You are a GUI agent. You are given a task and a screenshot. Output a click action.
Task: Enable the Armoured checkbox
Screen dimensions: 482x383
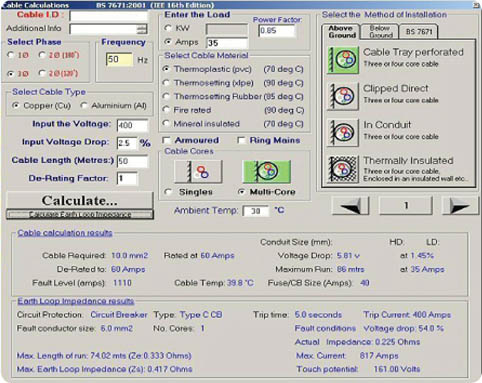(166, 140)
